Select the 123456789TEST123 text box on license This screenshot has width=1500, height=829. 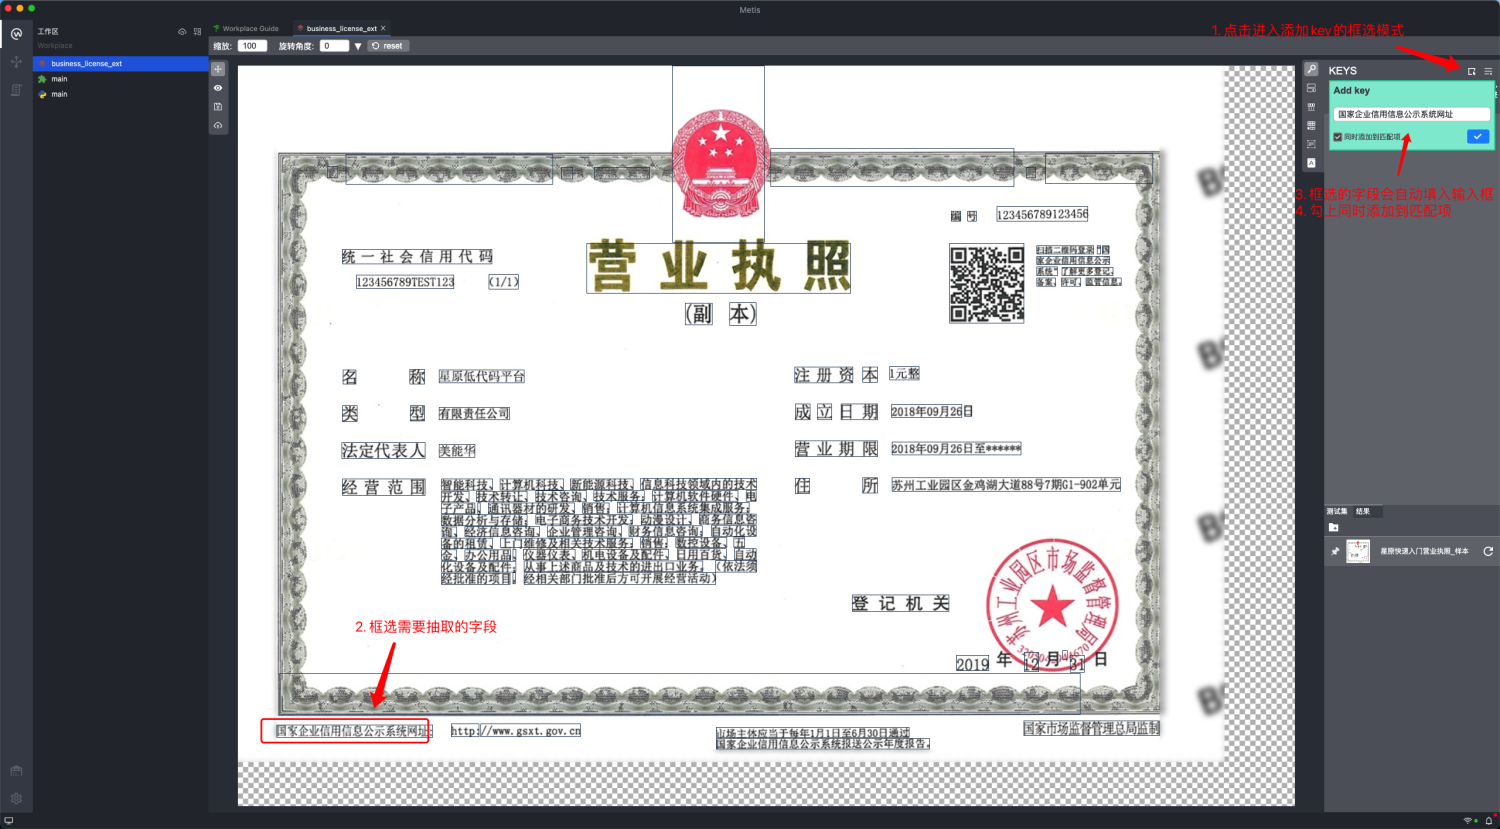click(405, 282)
